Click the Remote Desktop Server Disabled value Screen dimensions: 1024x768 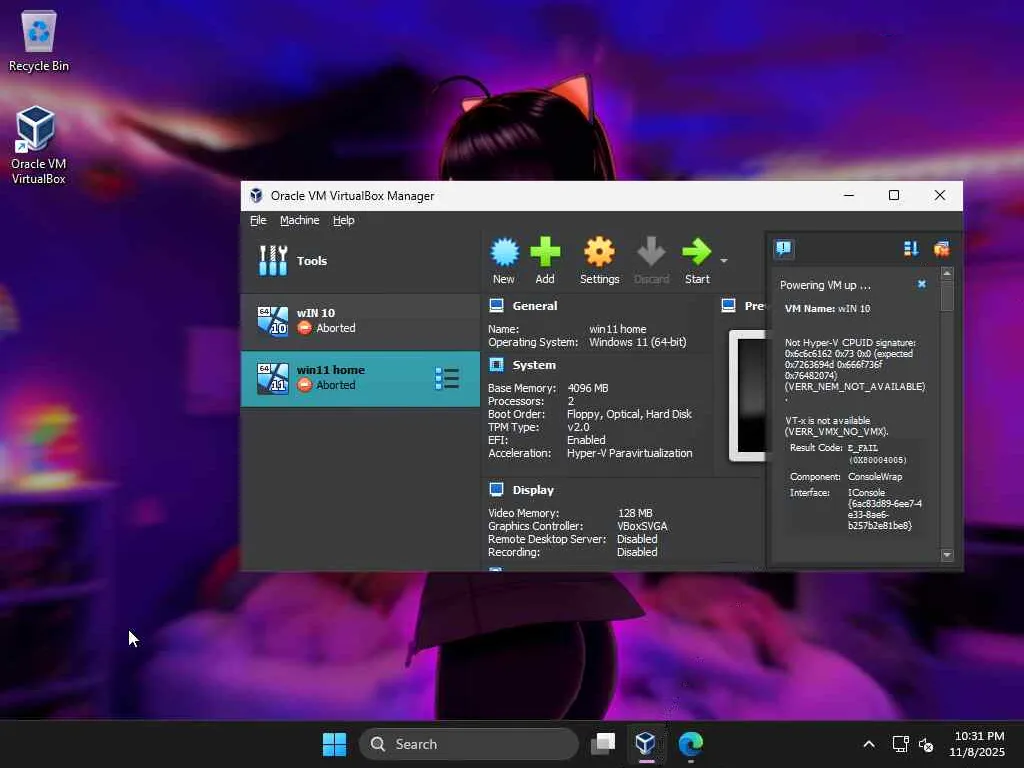click(637, 539)
